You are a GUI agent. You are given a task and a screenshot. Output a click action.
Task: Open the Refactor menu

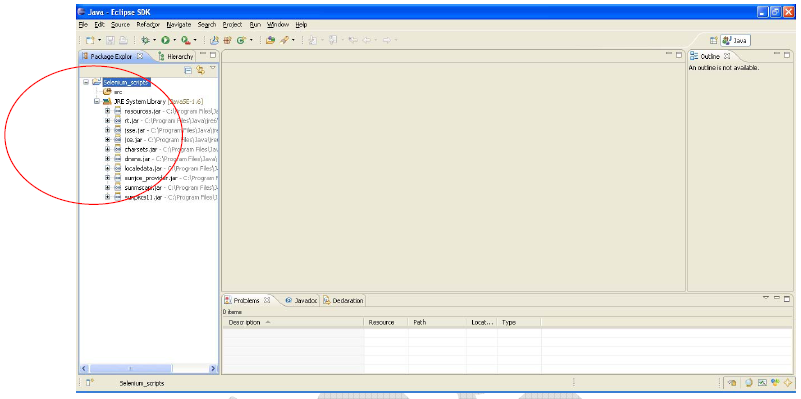click(x=148, y=25)
